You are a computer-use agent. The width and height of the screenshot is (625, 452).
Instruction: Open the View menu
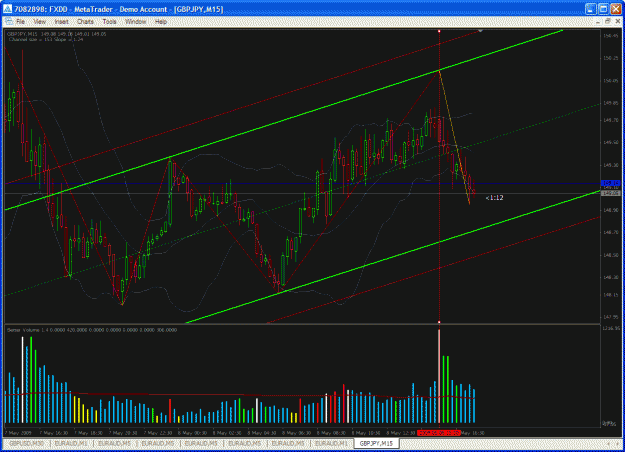(x=39, y=22)
